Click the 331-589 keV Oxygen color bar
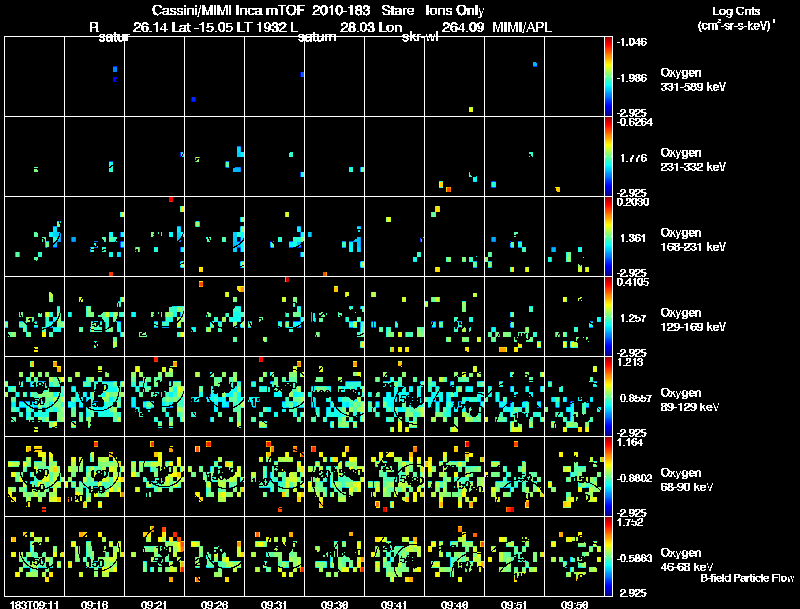The height and width of the screenshot is (609, 800). tap(609, 75)
